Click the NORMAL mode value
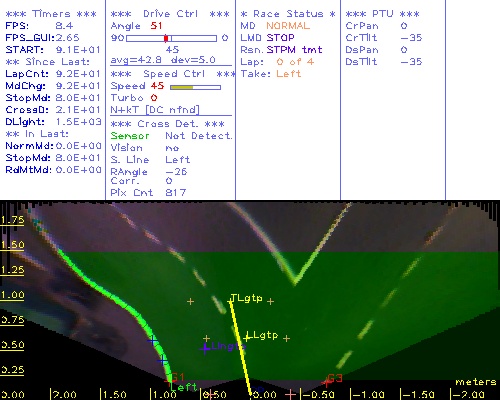The height and width of the screenshot is (400, 500). [x=288, y=26]
